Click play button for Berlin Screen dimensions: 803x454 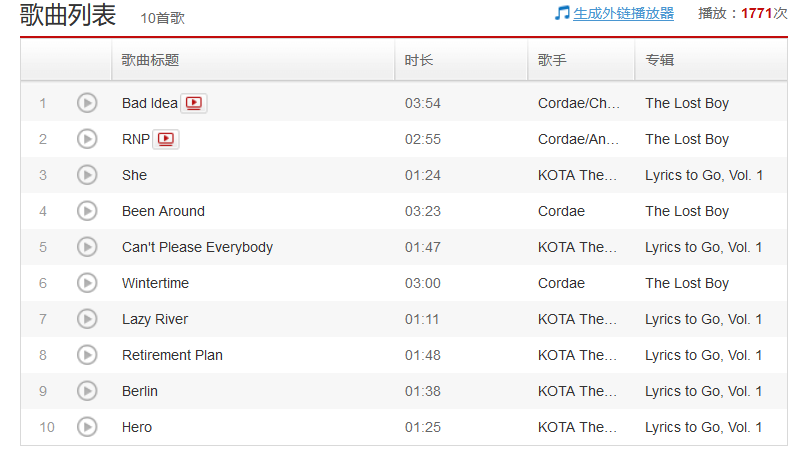pos(87,391)
